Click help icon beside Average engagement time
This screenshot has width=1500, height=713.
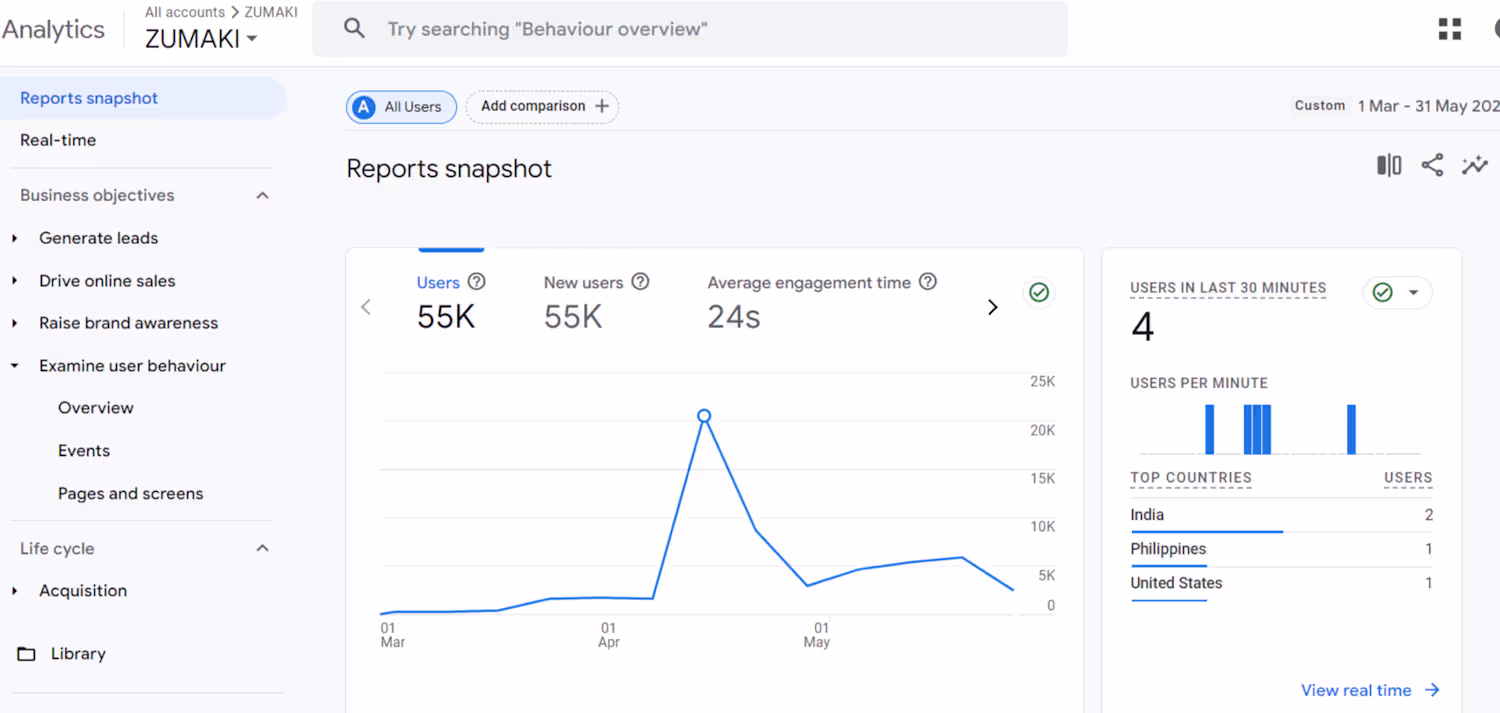click(928, 282)
